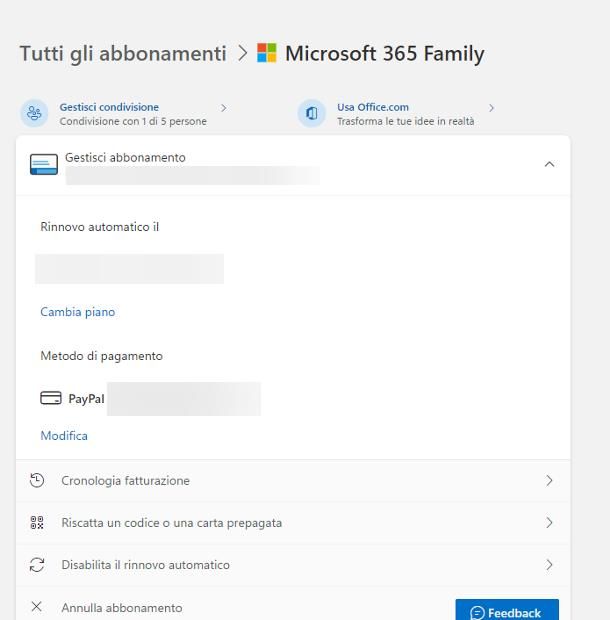
Task: Click the billing history clock icon
Action: [x=37, y=480]
